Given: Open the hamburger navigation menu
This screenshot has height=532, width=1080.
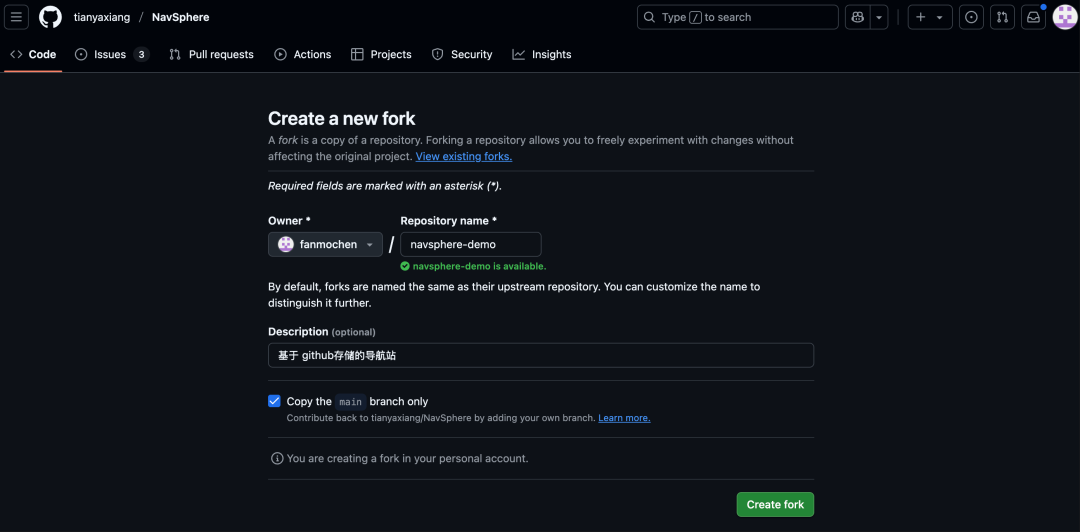Looking at the screenshot, I should point(17,17).
